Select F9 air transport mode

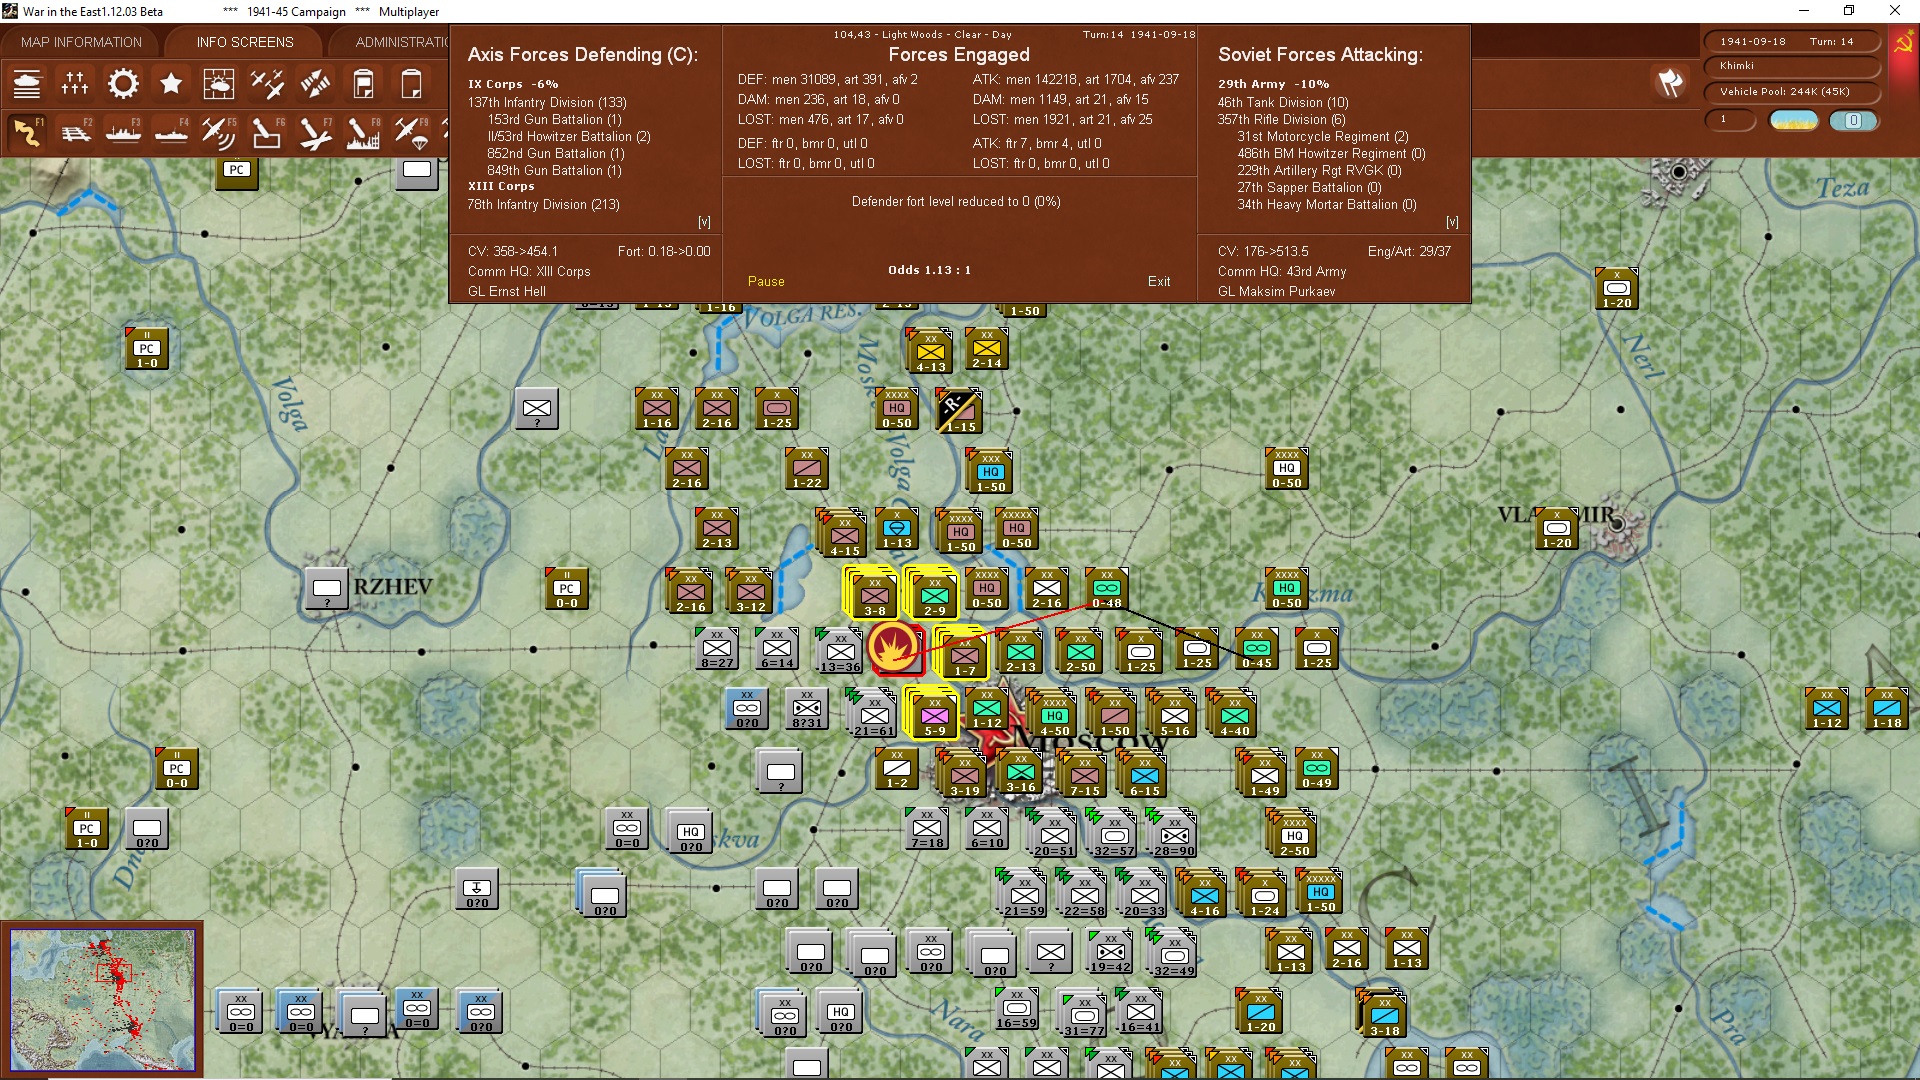pyautogui.click(x=411, y=133)
